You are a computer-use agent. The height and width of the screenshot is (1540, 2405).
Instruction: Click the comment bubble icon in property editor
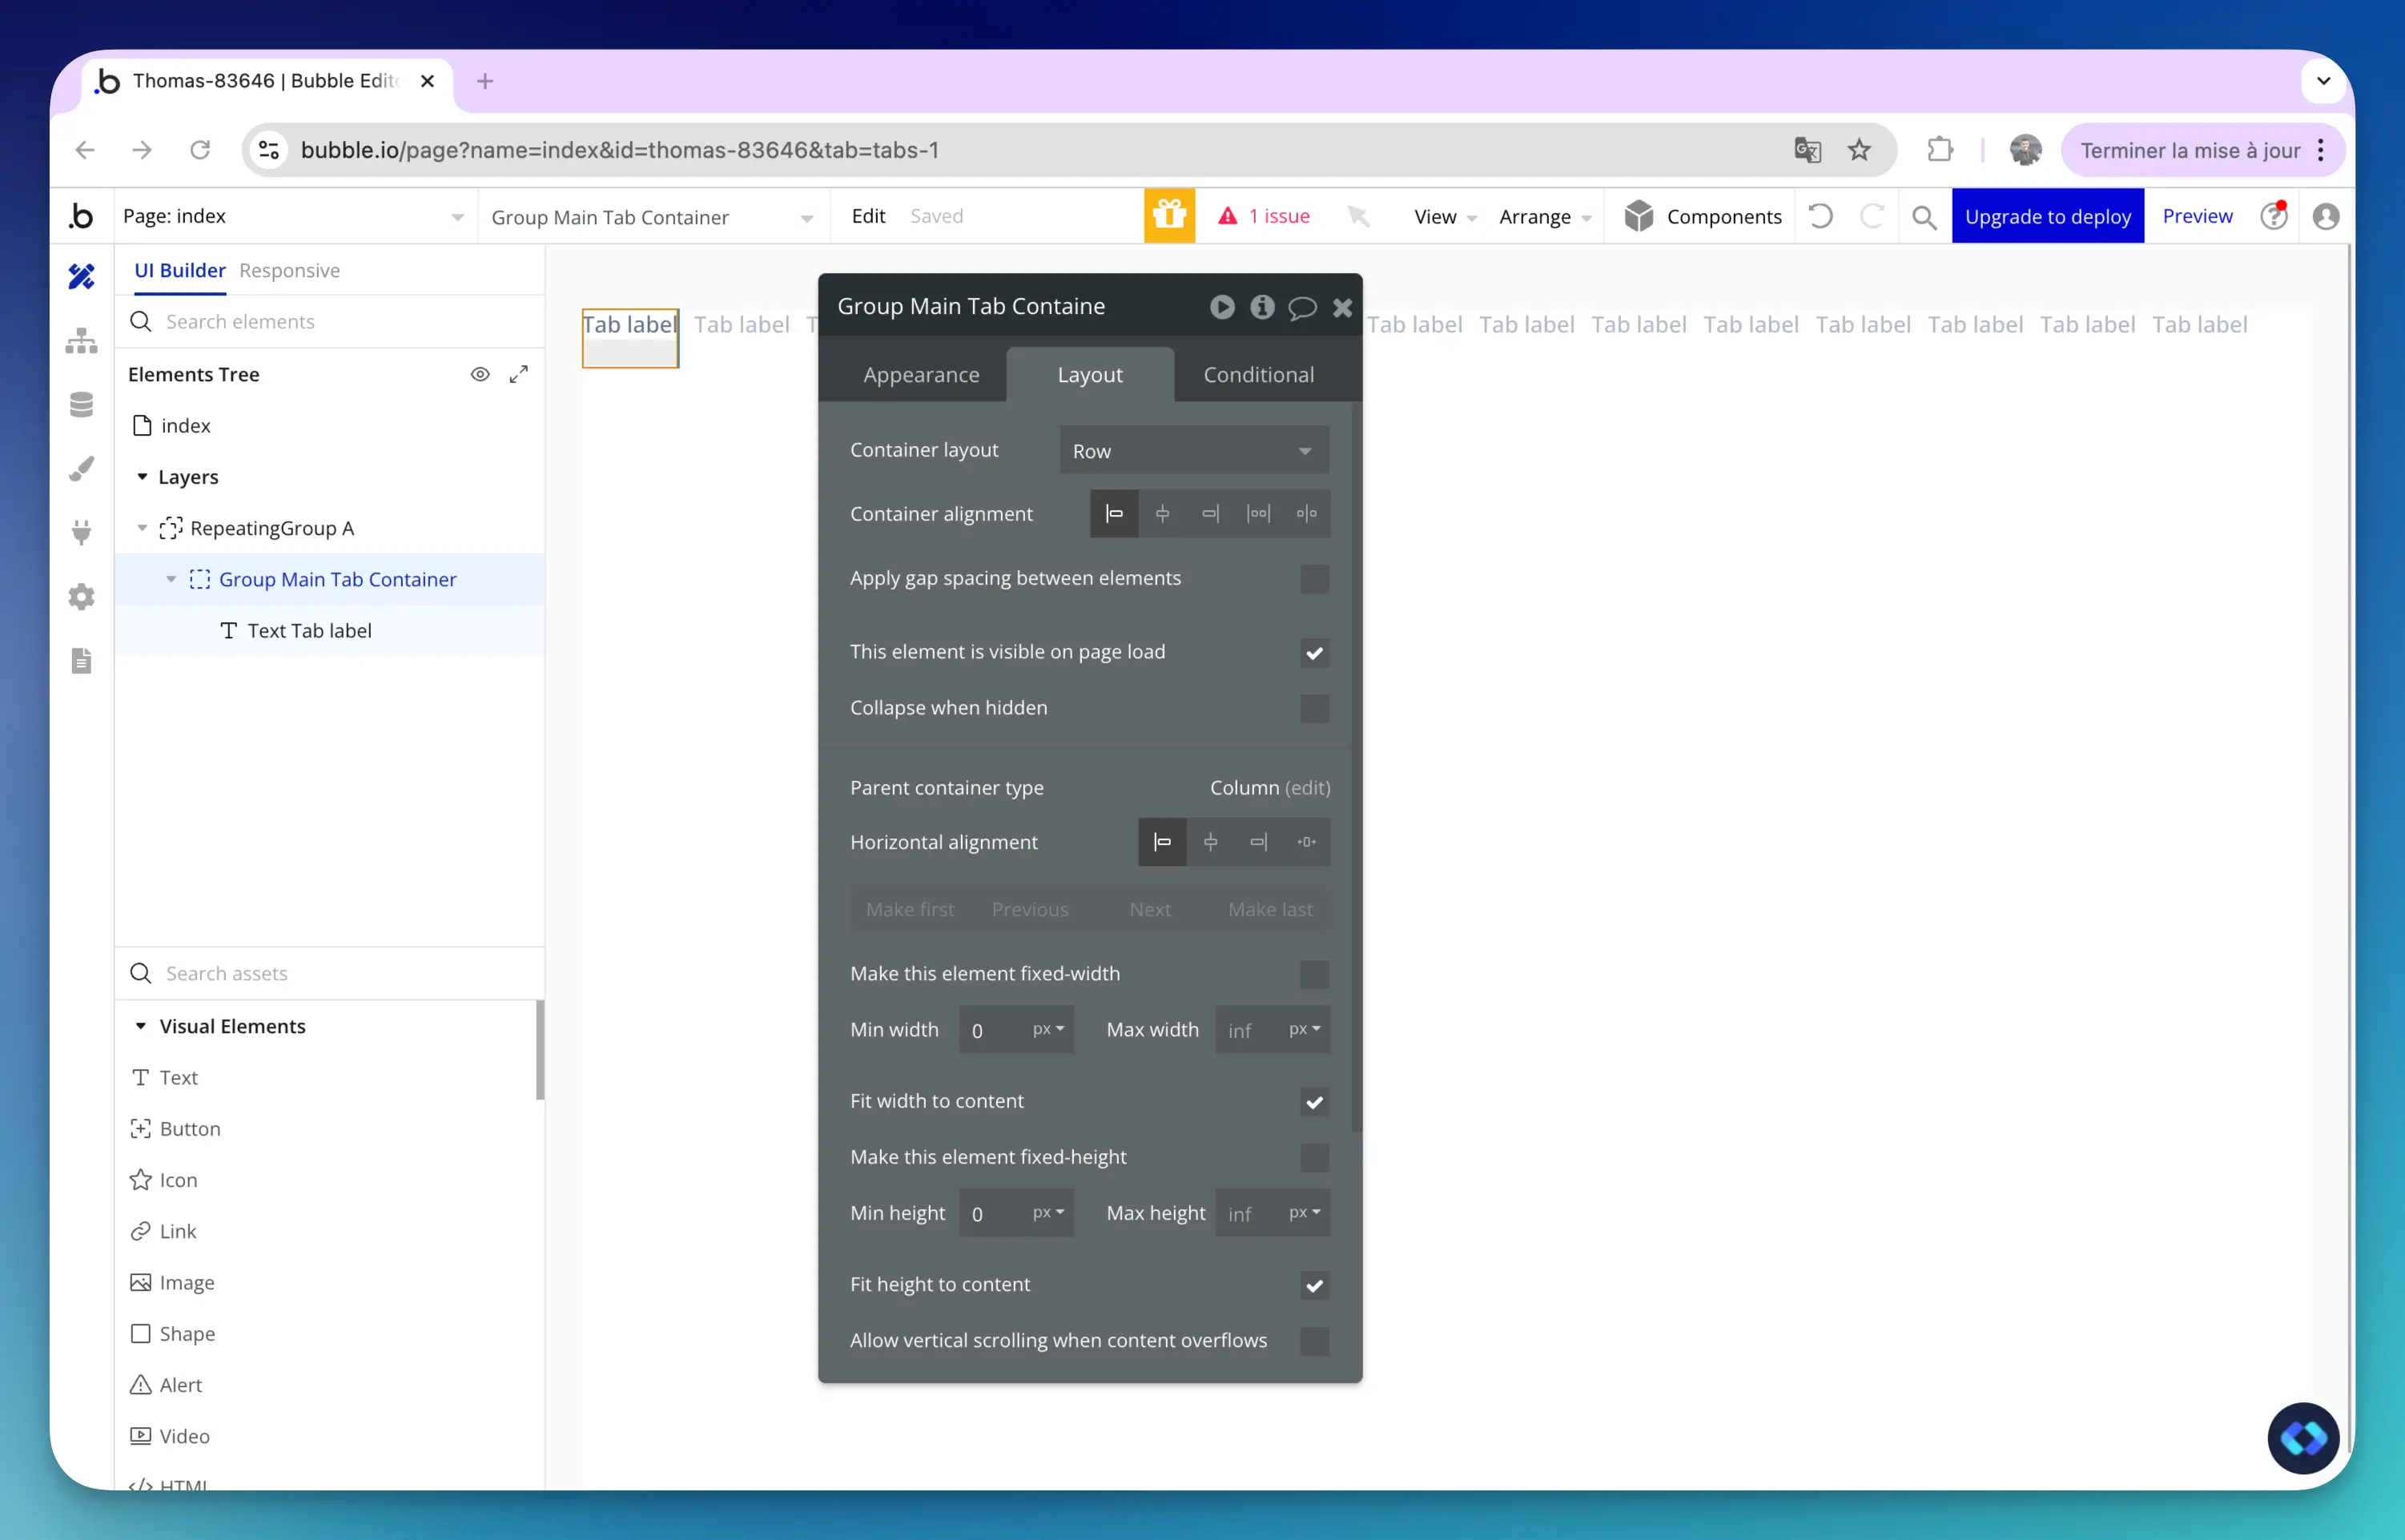1302,308
